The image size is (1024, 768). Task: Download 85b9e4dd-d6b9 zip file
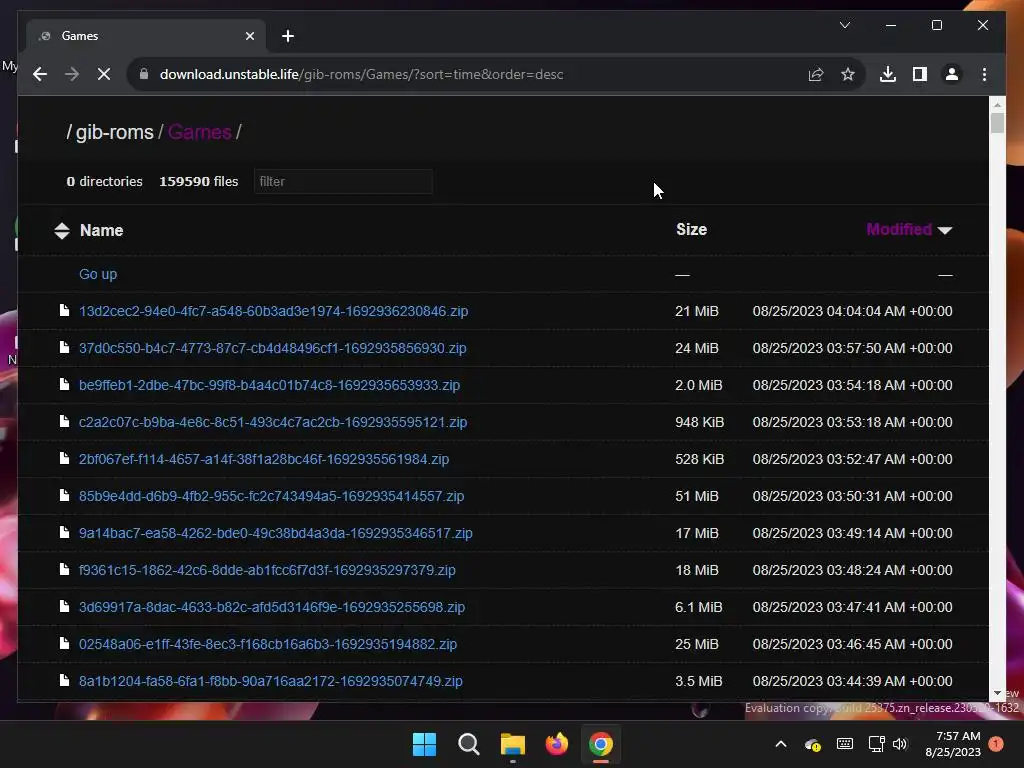(x=271, y=496)
